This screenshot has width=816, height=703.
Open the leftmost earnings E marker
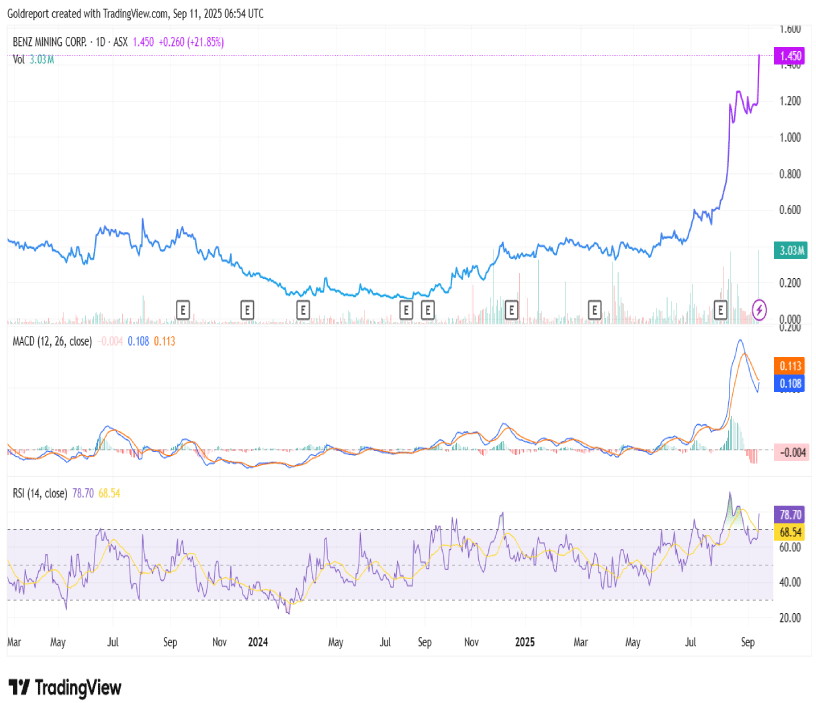coord(183,310)
